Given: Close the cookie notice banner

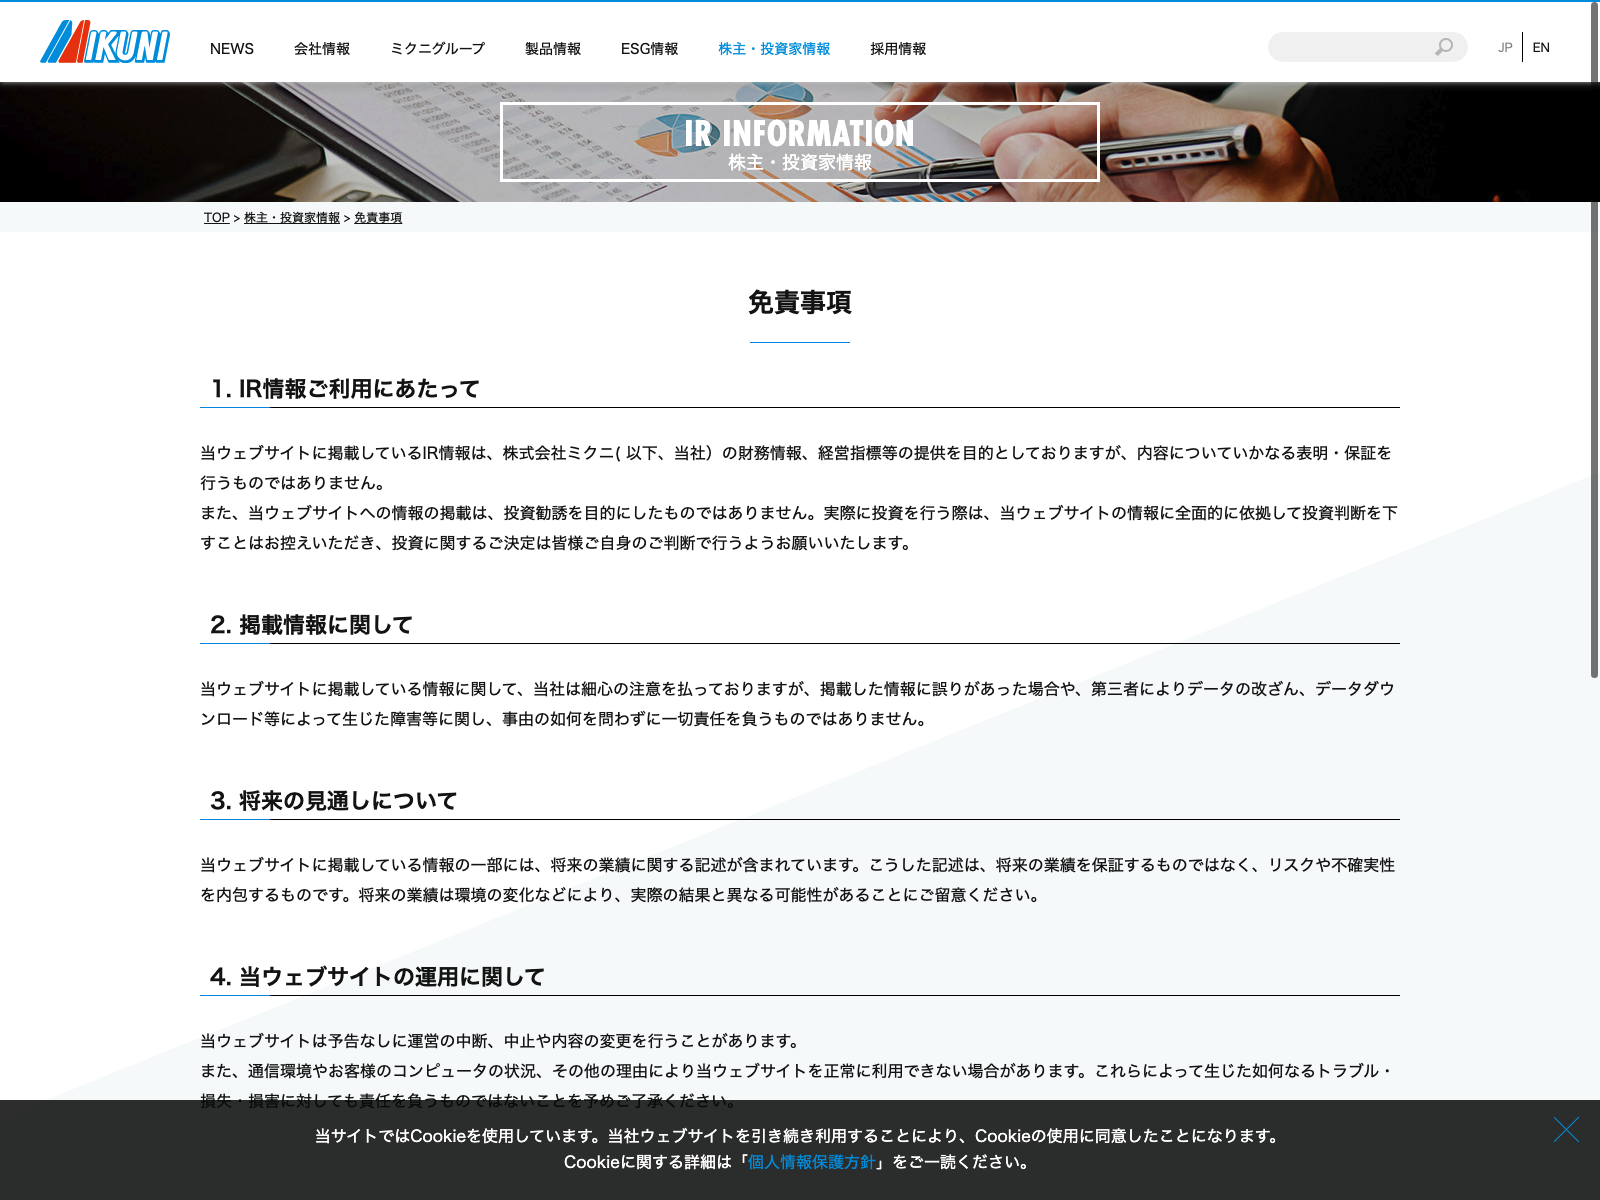Looking at the screenshot, I should click(1566, 1130).
